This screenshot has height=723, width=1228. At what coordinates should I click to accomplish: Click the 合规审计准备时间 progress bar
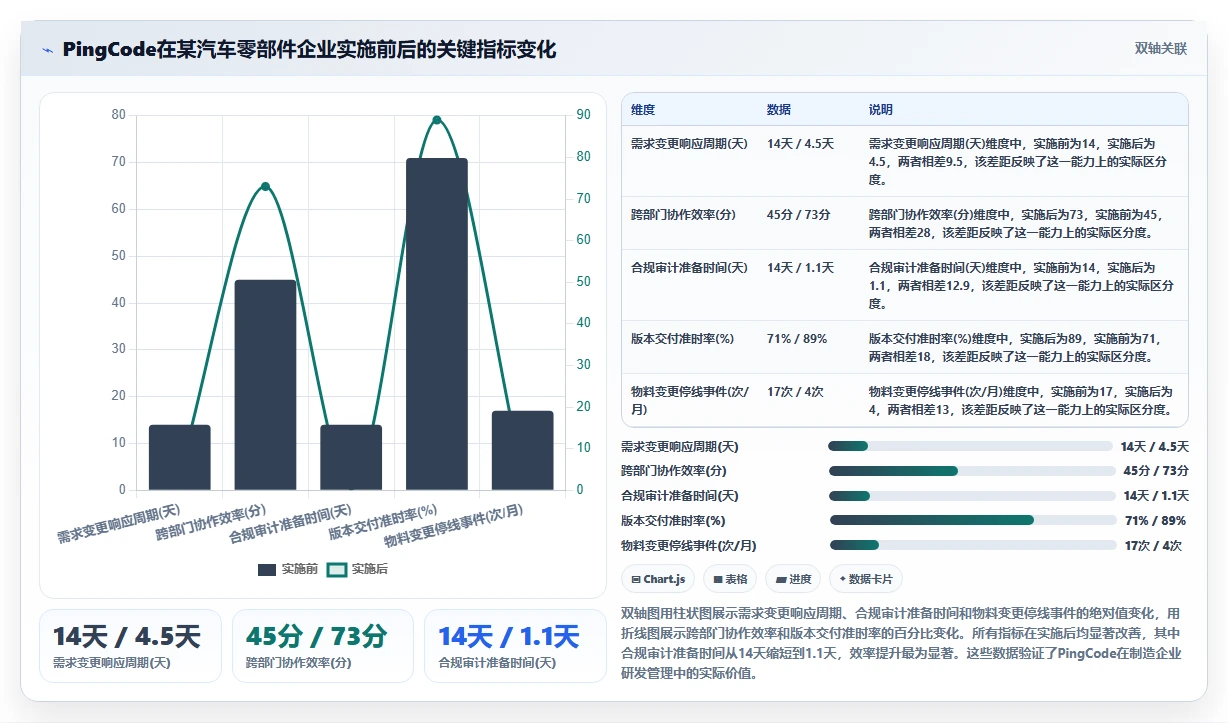tap(972, 496)
